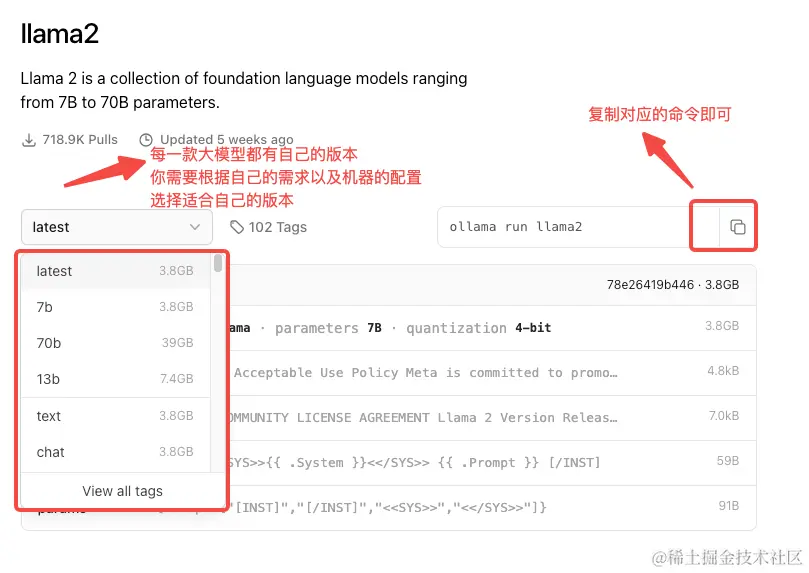Click the Llama 2 description paragraph
Screen dimensions: 809x573
pos(244,90)
